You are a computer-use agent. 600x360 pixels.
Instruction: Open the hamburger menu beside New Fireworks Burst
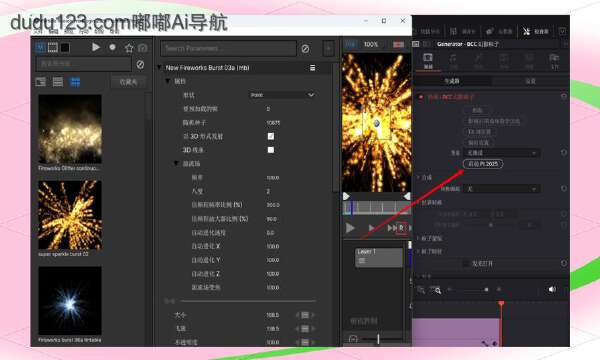313,68
